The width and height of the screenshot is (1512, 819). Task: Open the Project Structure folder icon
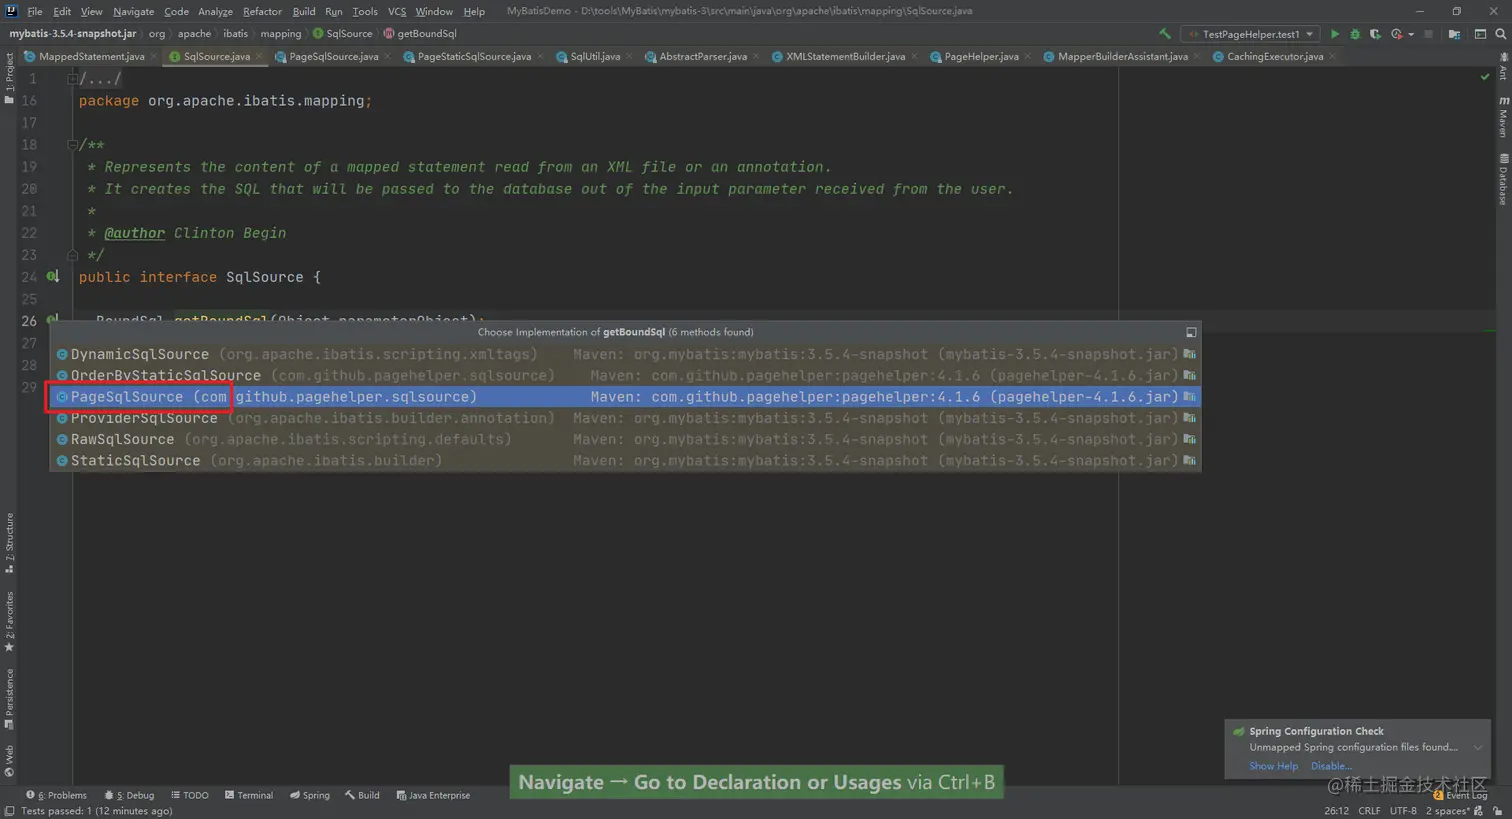1454,34
